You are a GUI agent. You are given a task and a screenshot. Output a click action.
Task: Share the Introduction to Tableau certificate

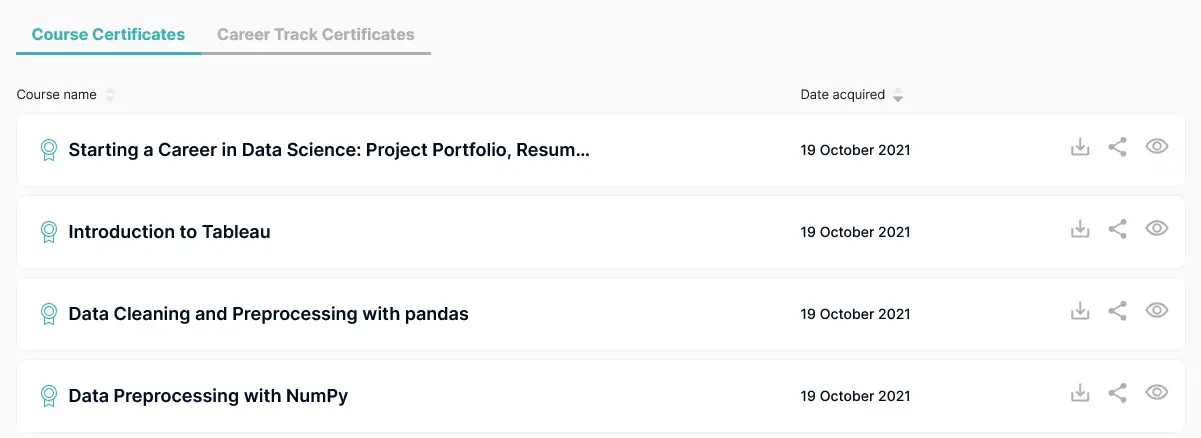[x=1118, y=229]
